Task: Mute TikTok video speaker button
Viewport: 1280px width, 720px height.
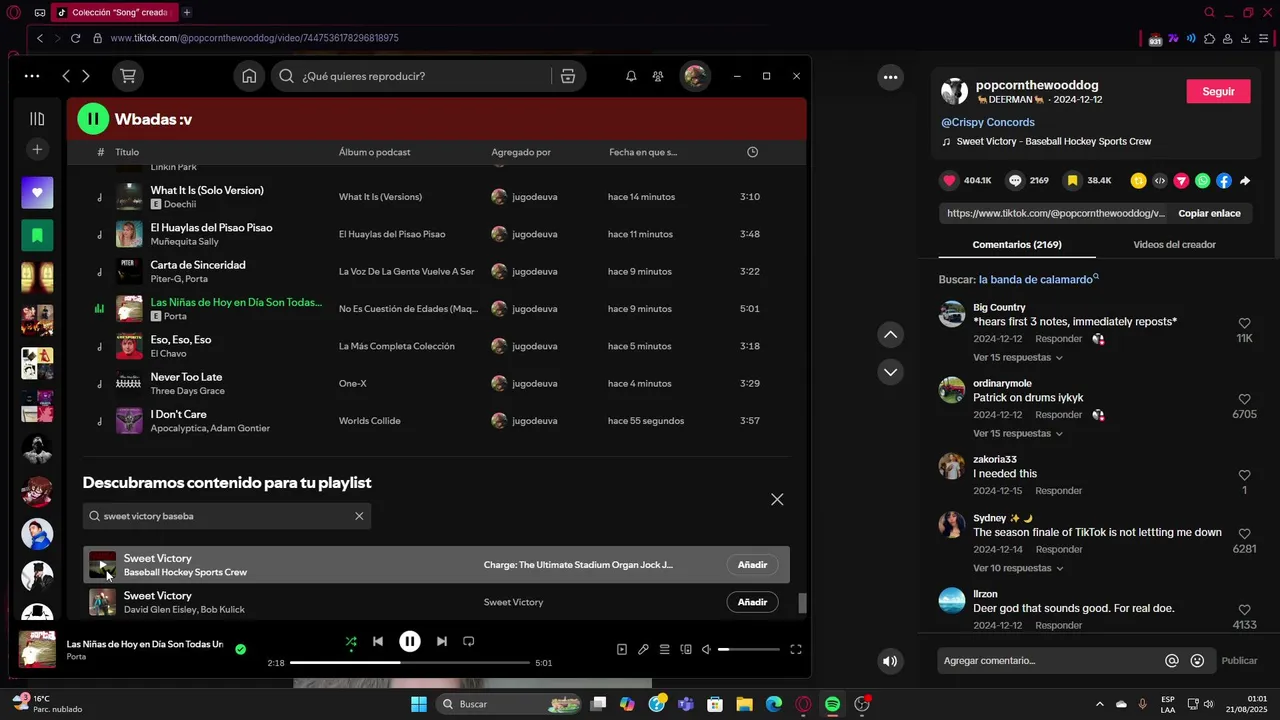Action: (x=890, y=661)
